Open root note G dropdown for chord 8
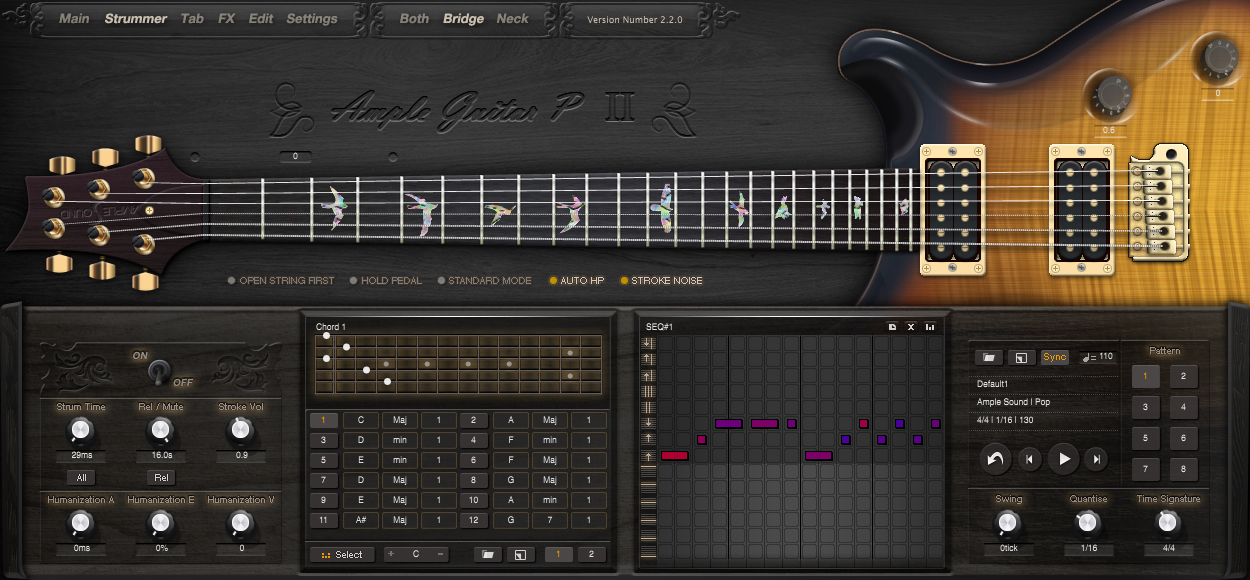 tap(510, 481)
